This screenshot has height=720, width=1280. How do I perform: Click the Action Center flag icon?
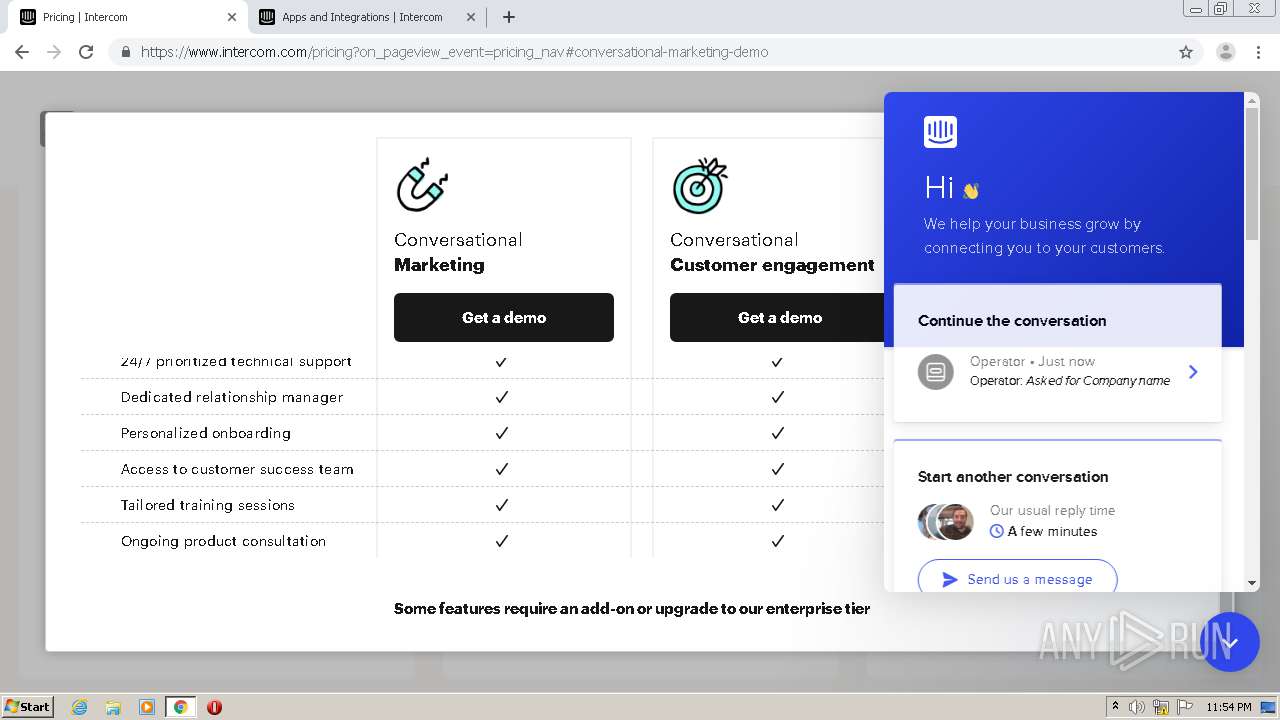click(x=1185, y=707)
